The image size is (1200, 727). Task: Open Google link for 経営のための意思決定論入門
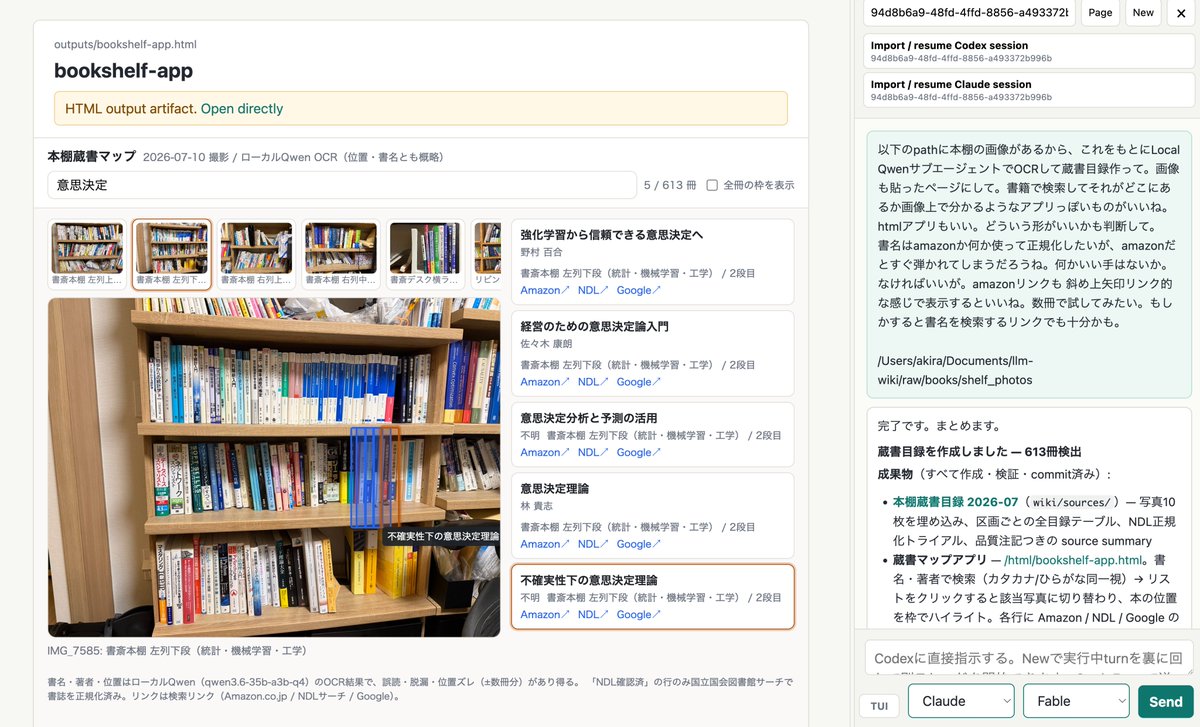pos(638,382)
